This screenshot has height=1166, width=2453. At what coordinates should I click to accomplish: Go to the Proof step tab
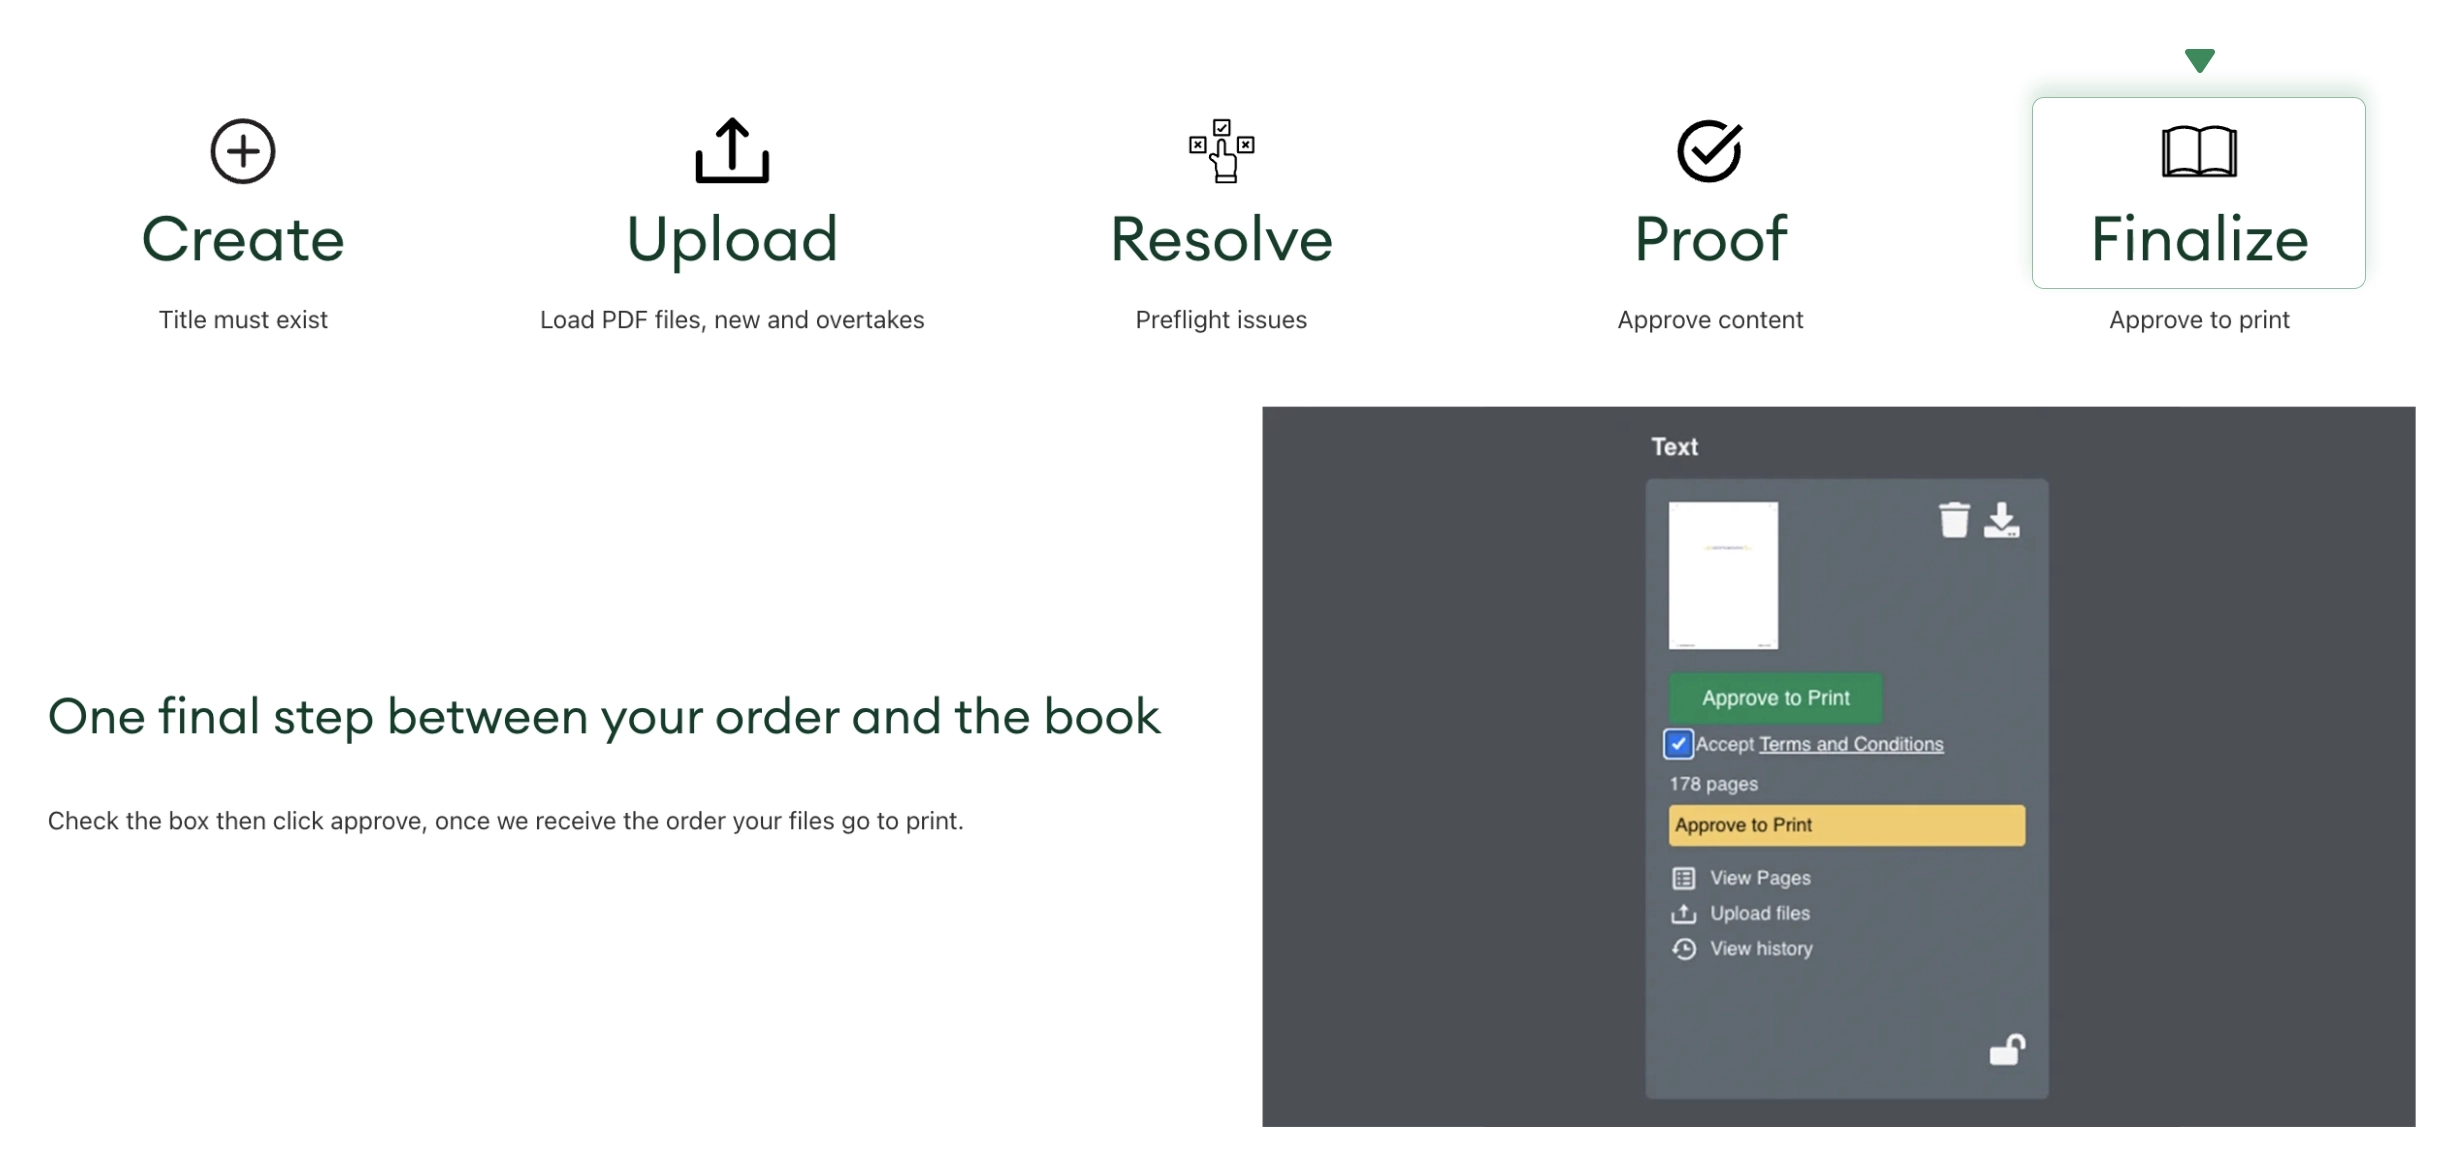coord(1710,240)
